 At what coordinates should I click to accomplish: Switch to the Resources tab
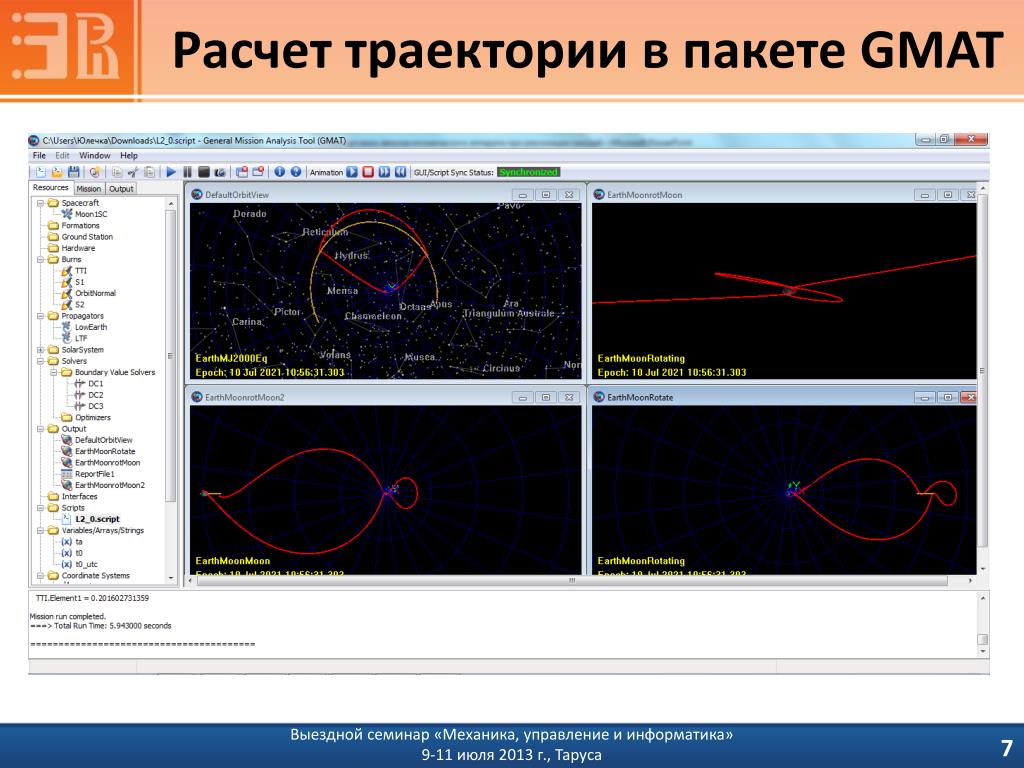50,188
